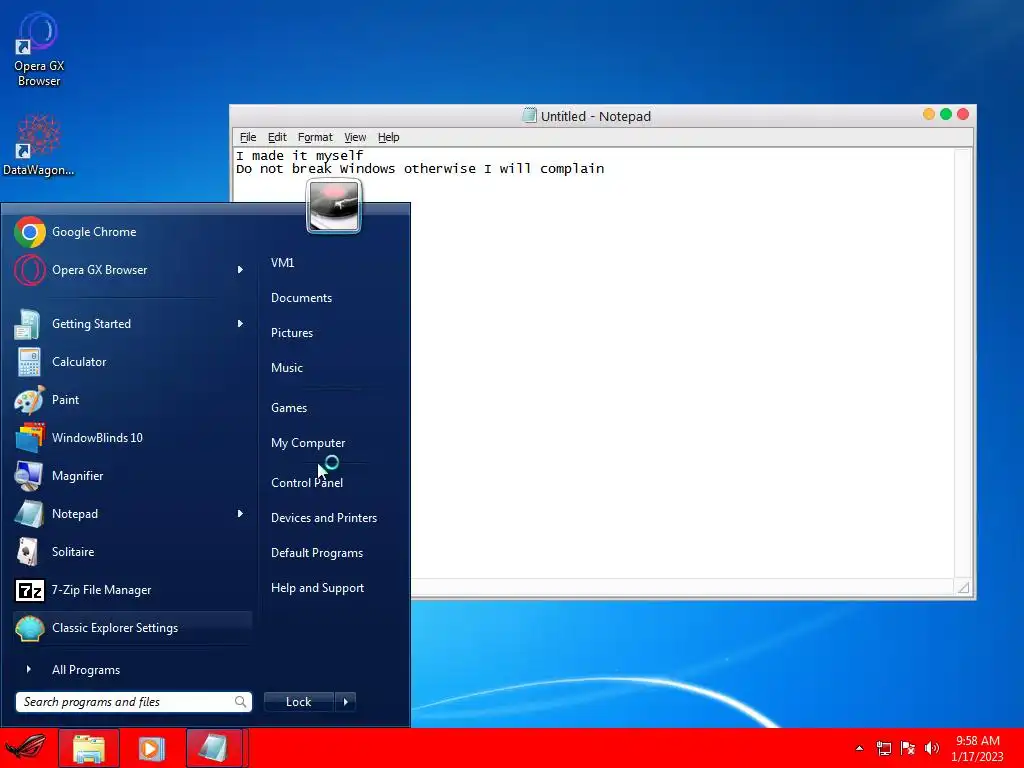Click the user account picture

334,206
